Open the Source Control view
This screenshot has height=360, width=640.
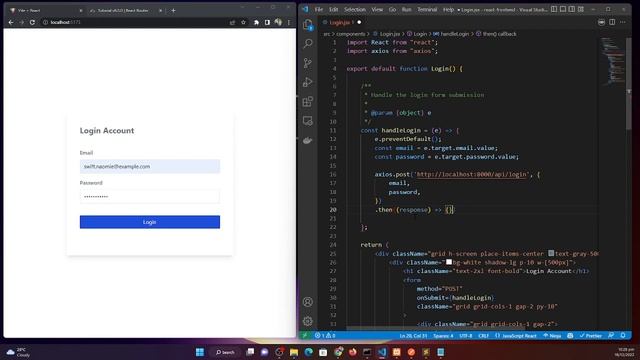click(x=308, y=62)
